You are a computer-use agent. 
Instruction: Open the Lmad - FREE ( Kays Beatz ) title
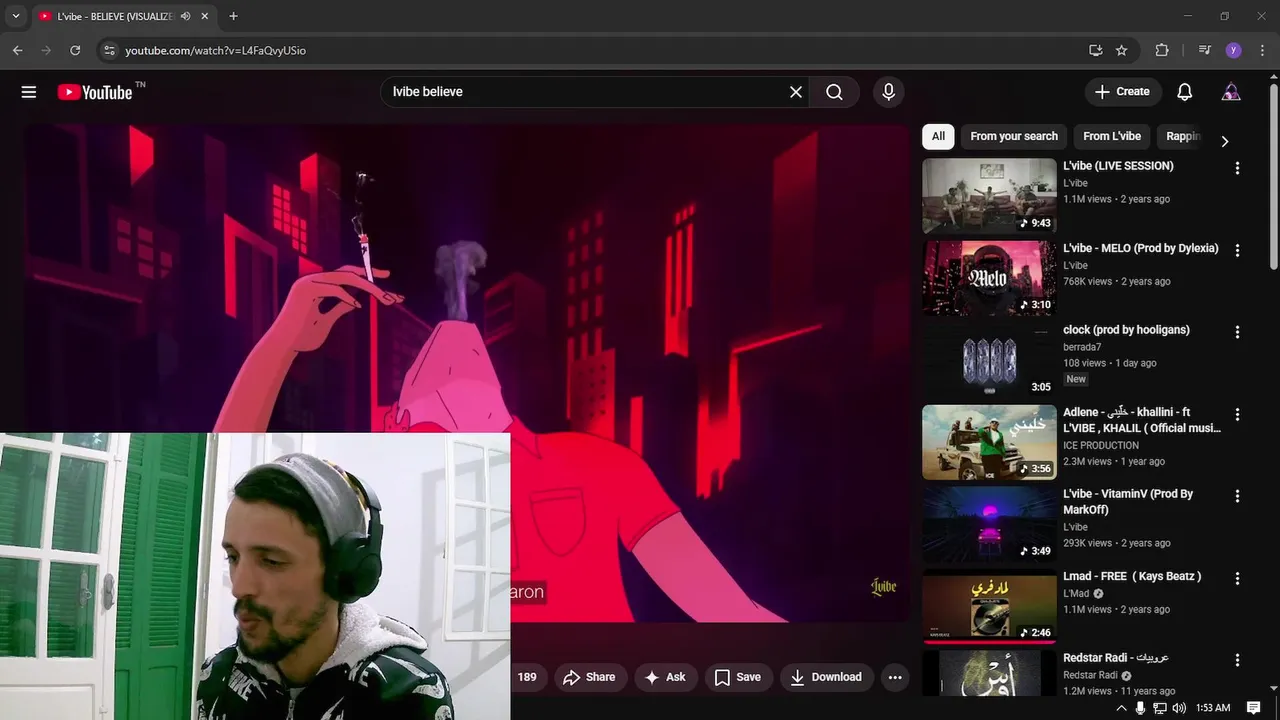[x=1132, y=576]
